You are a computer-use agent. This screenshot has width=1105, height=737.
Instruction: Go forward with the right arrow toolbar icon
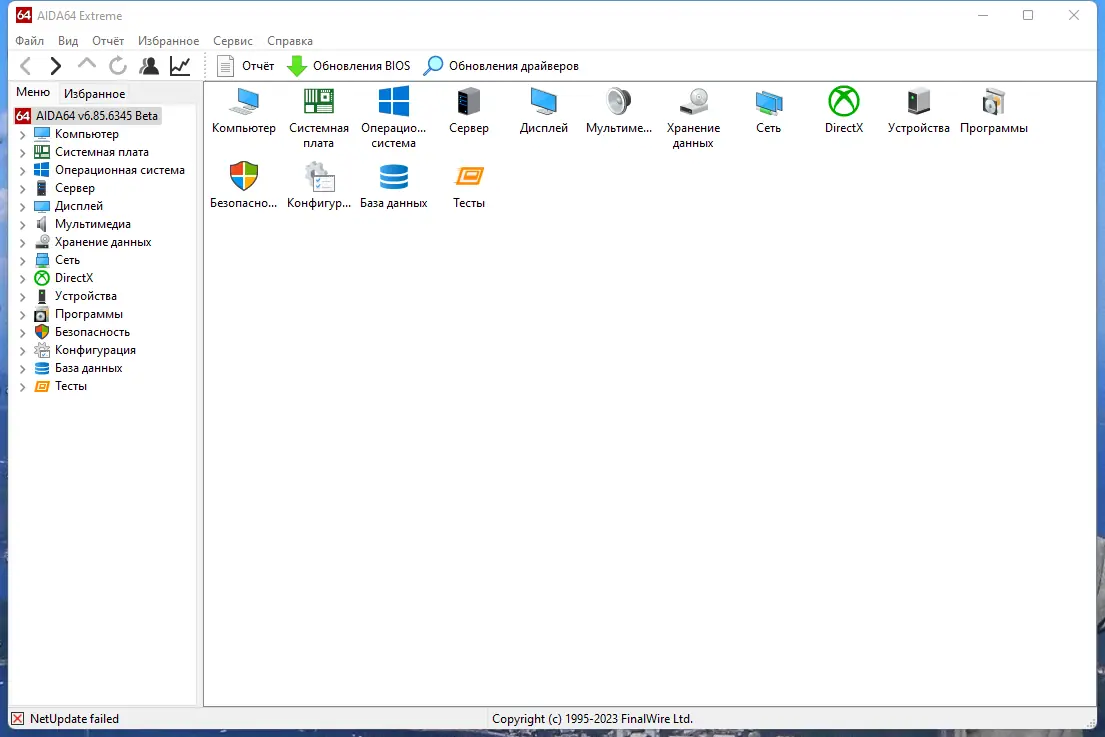click(56, 66)
